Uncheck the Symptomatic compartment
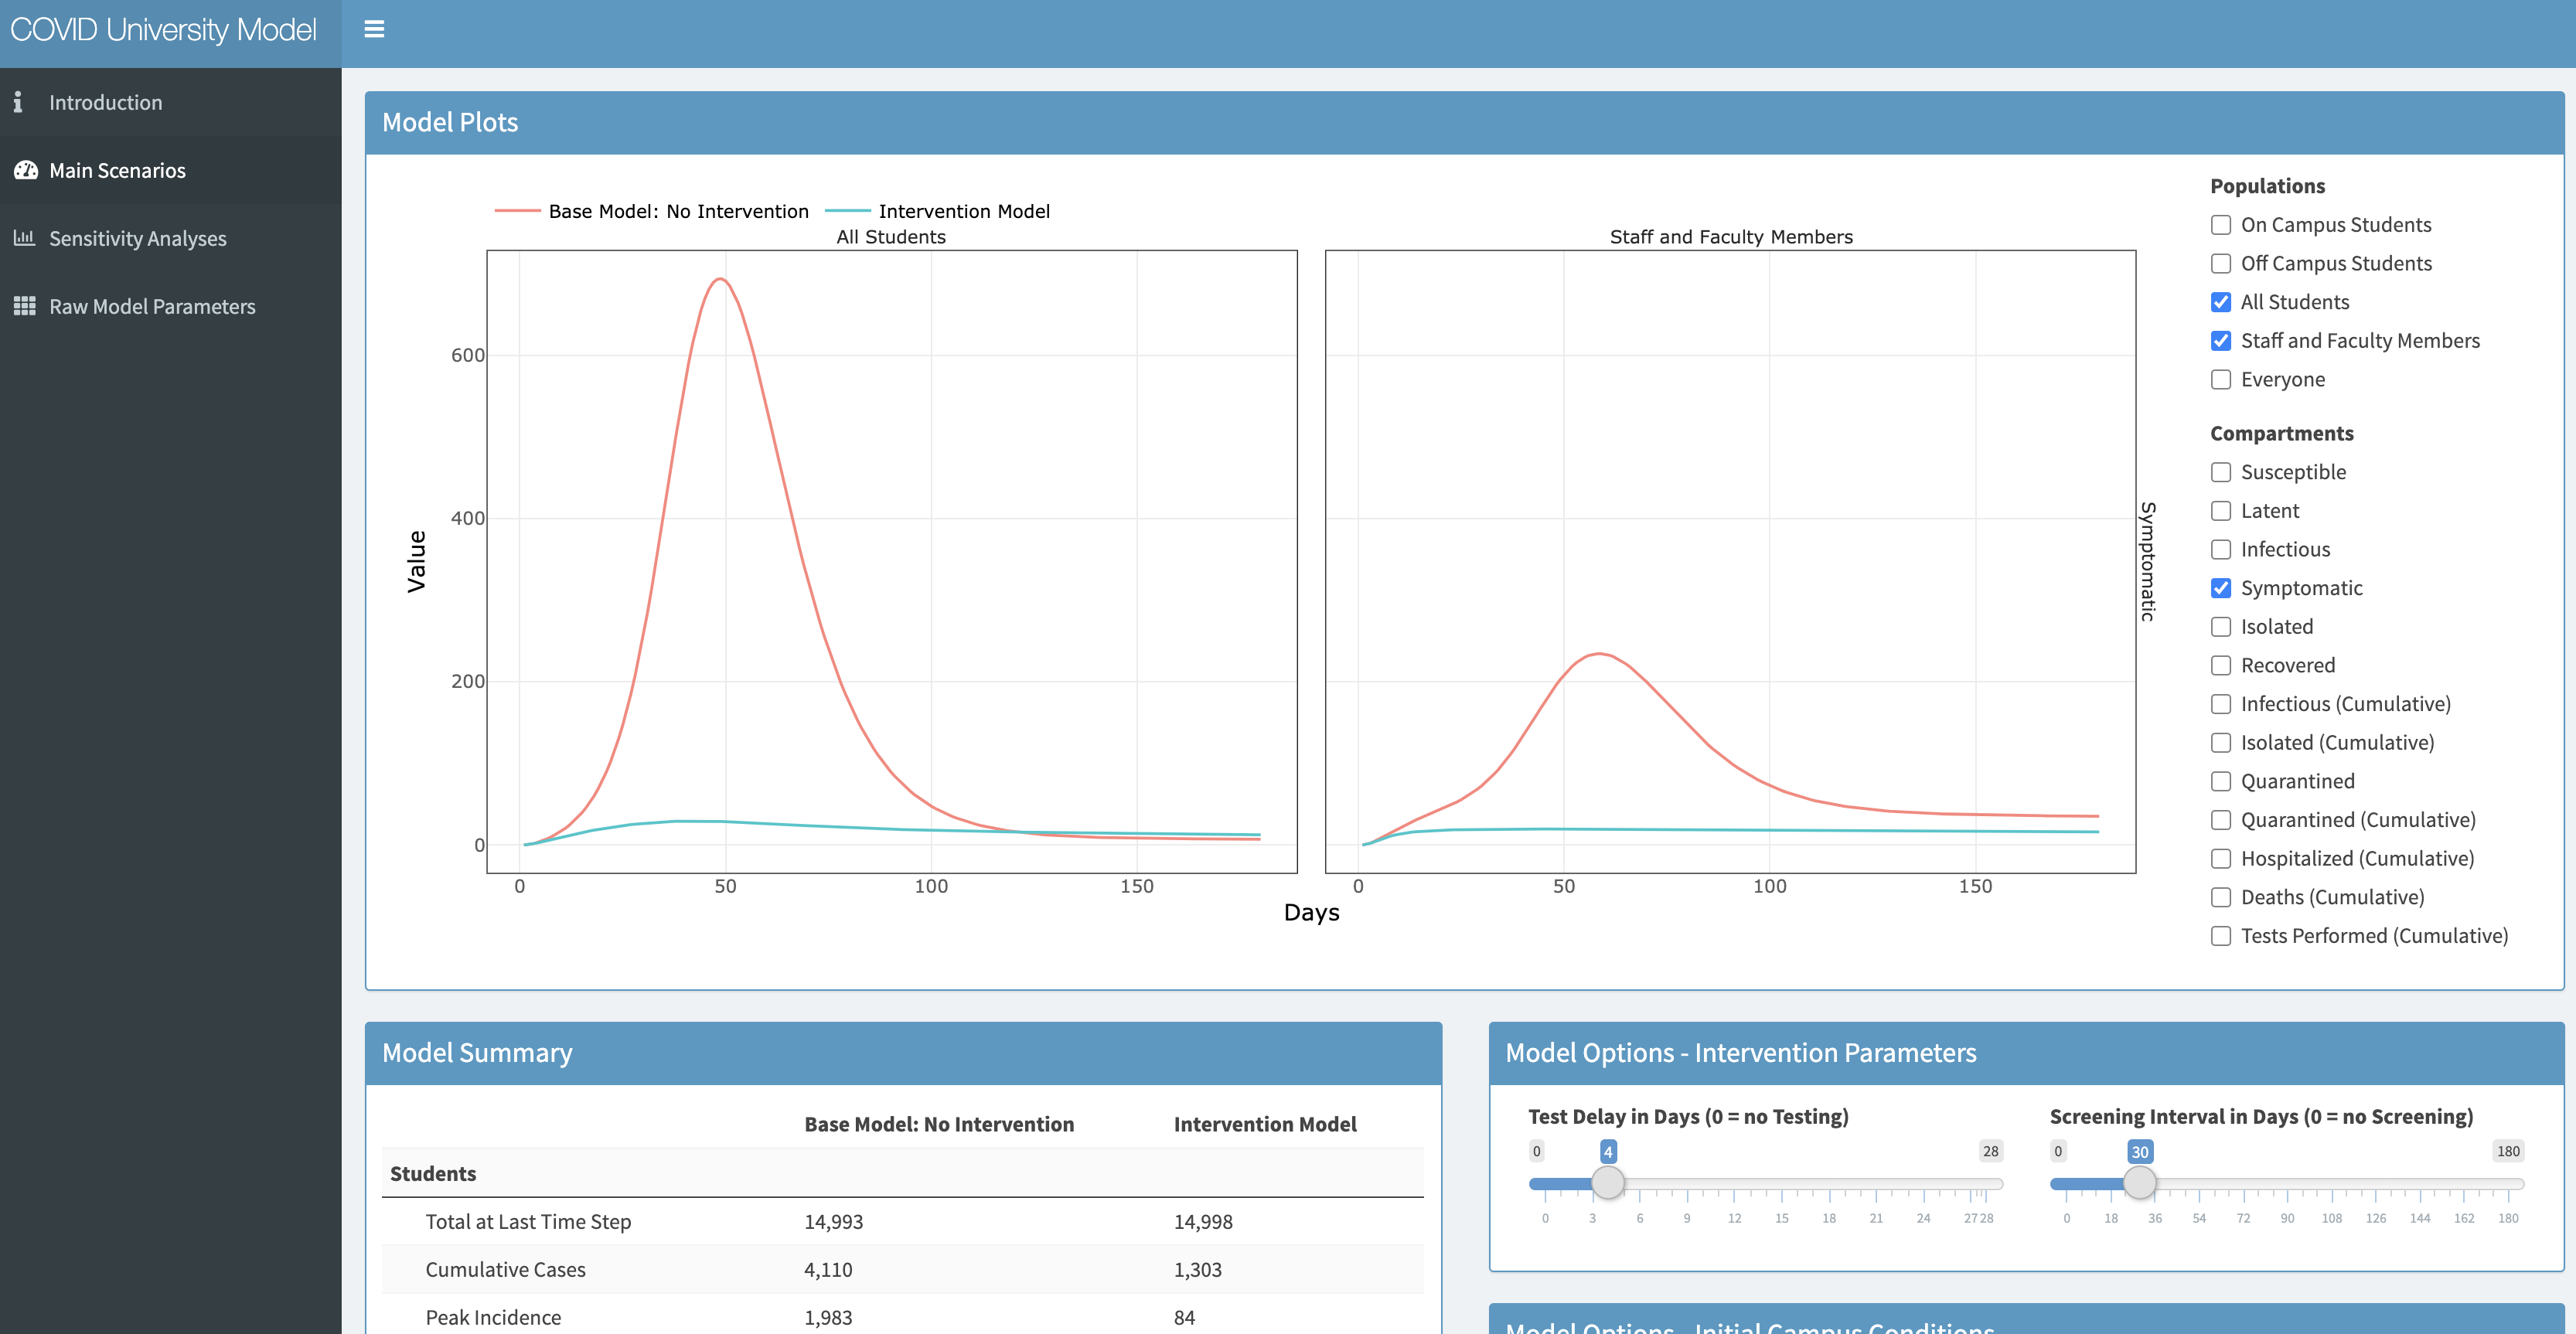 [x=2221, y=588]
